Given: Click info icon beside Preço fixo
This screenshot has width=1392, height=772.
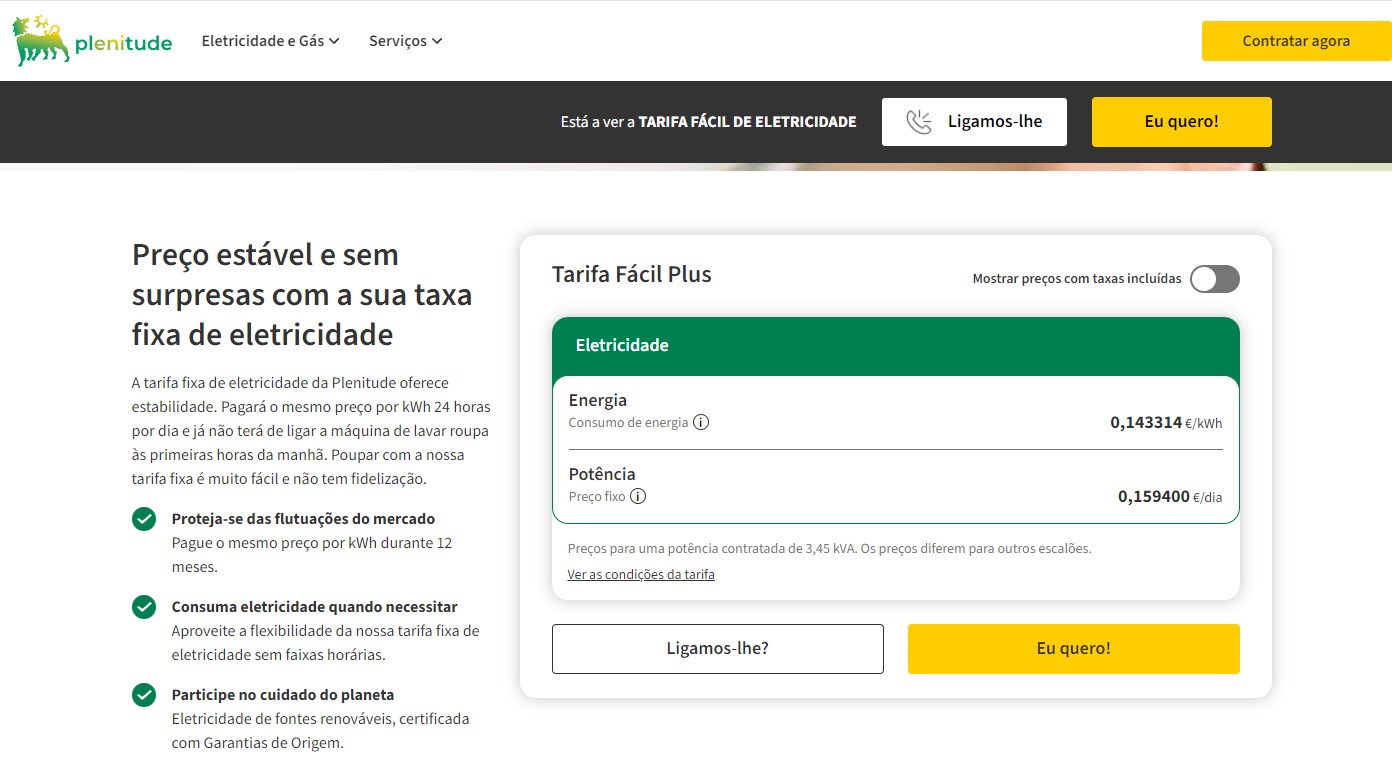Looking at the screenshot, I should coord(638,496).
